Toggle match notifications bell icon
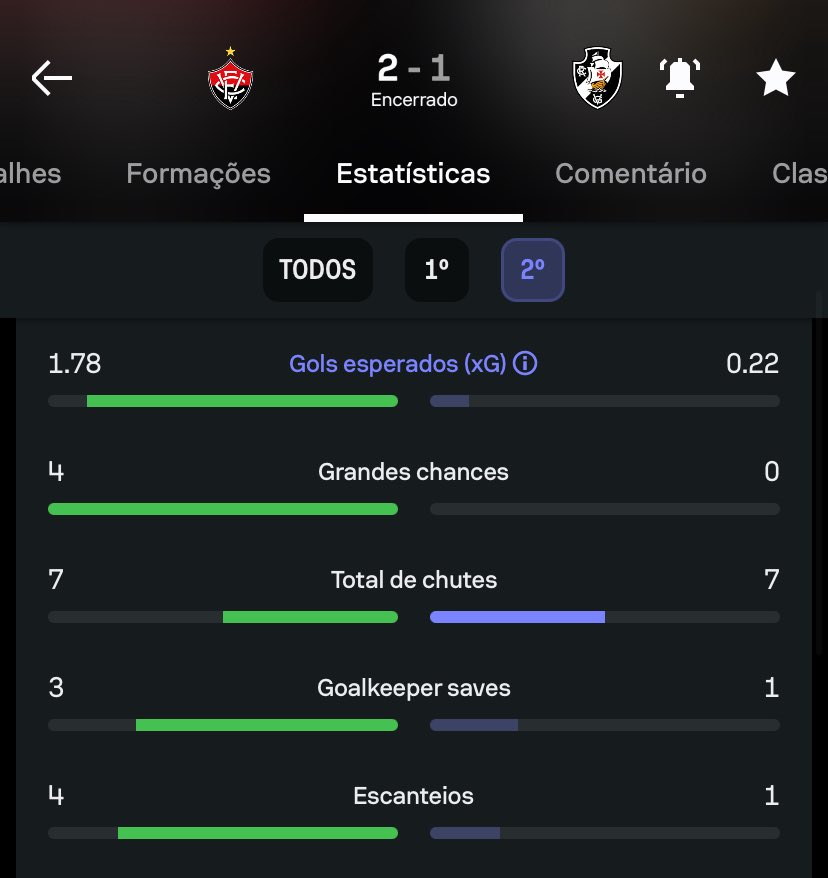Viewport: 828px width, 878px height. coord(680,78)
